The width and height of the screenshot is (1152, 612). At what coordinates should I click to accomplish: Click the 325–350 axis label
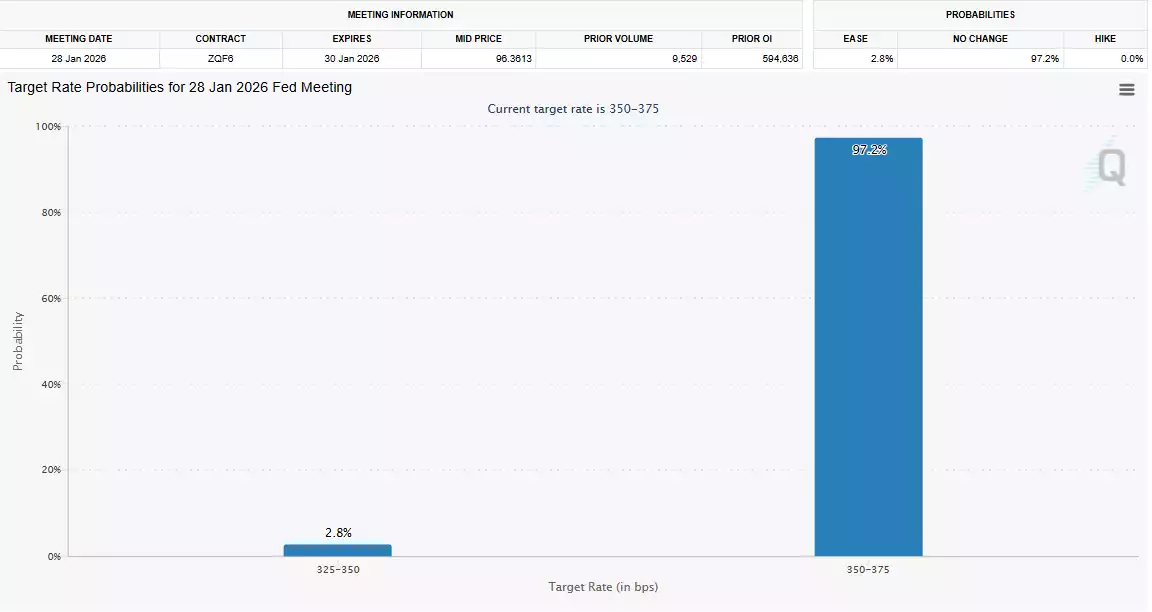pyautogui.click(x=338, y=568)
